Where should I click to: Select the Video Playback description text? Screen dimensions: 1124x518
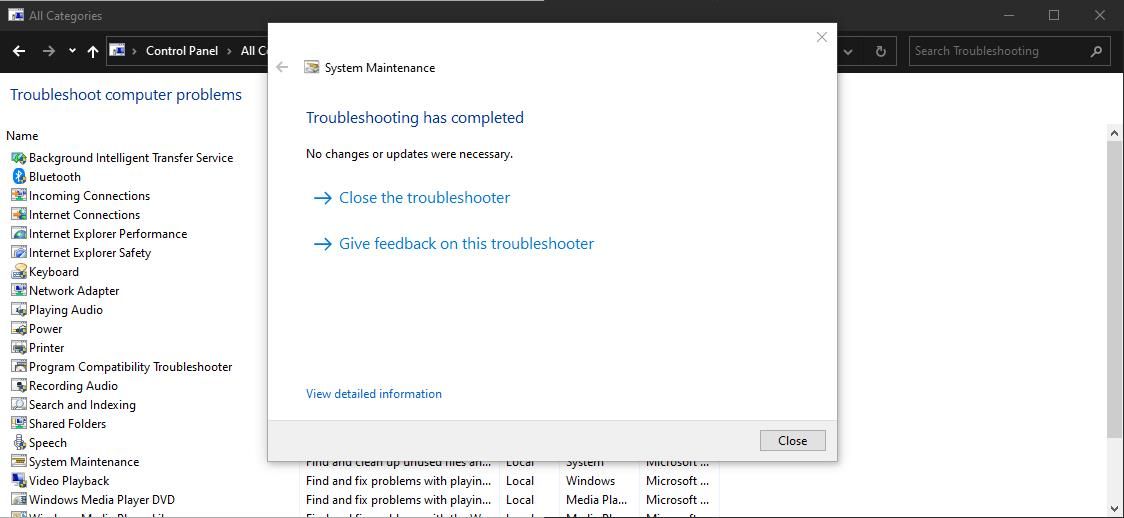[x=399, y=481]
